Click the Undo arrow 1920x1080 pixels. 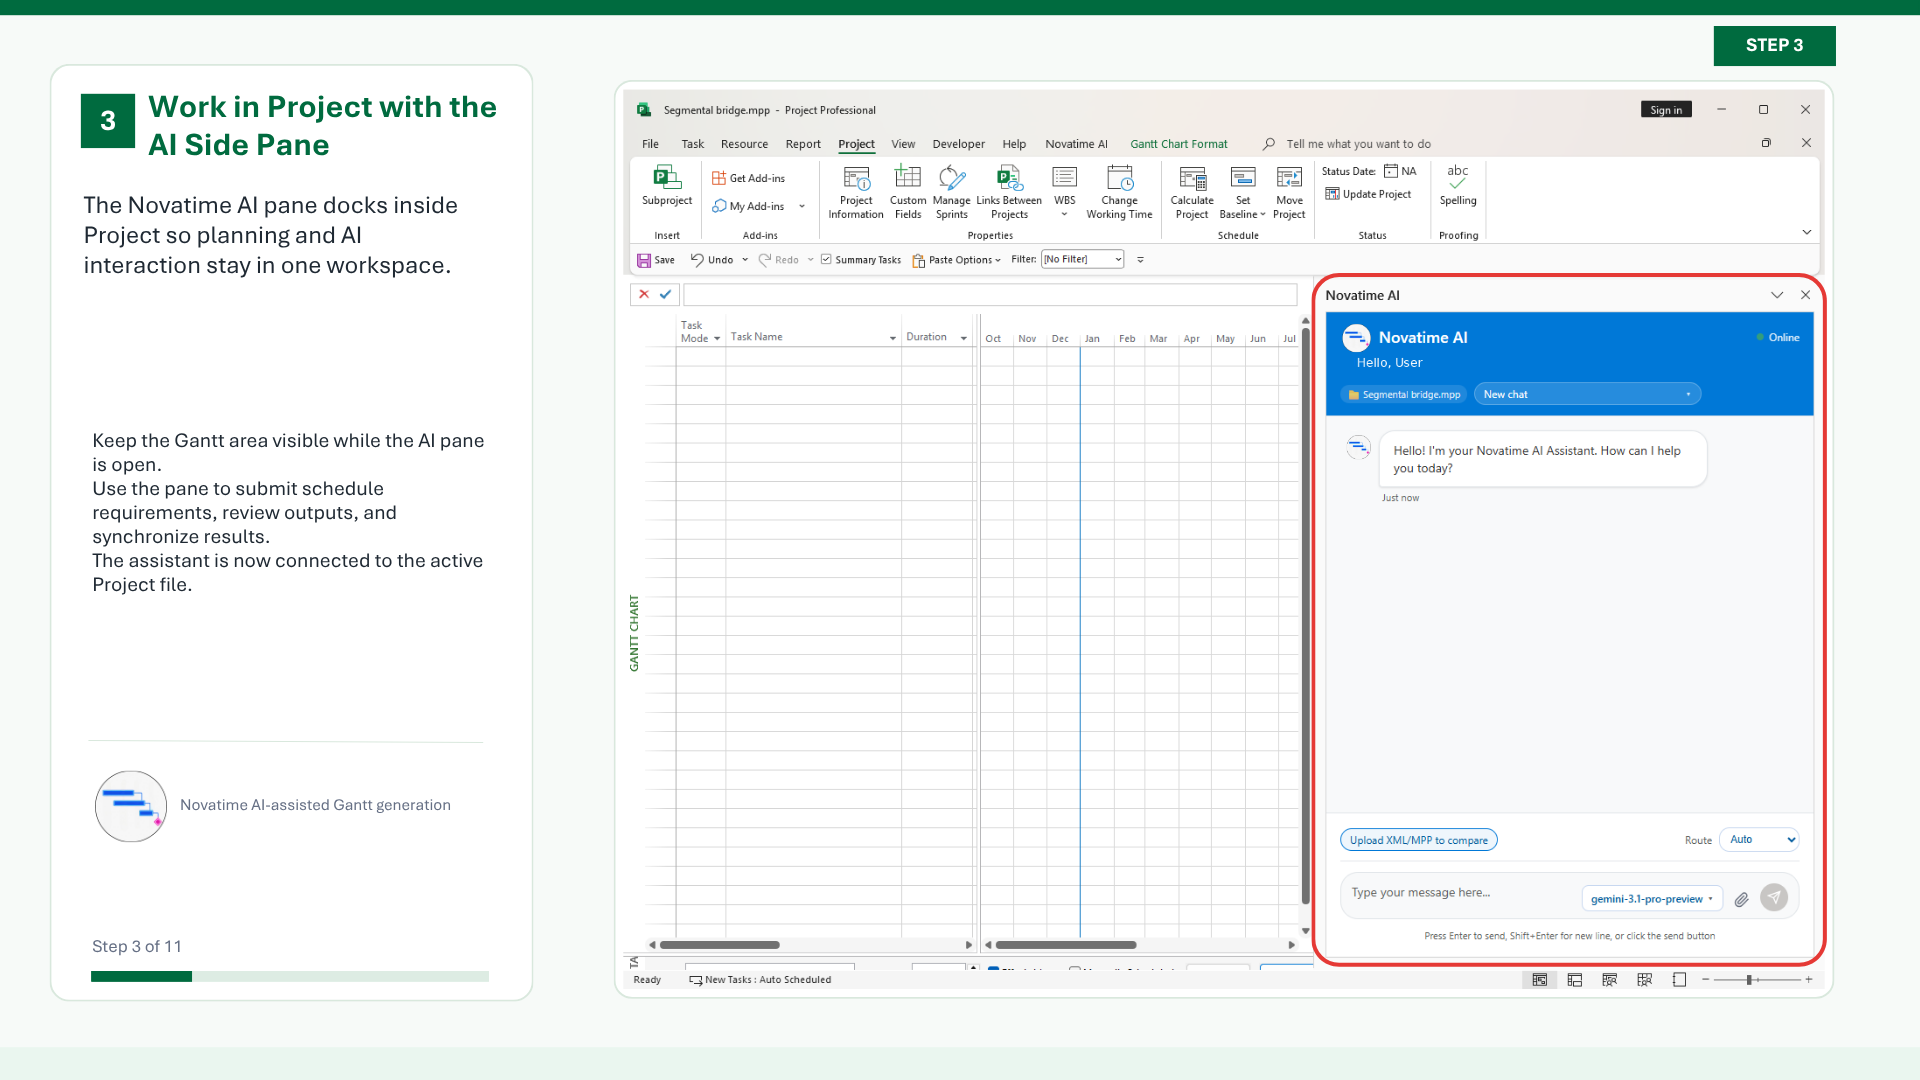tap(697, 259)
